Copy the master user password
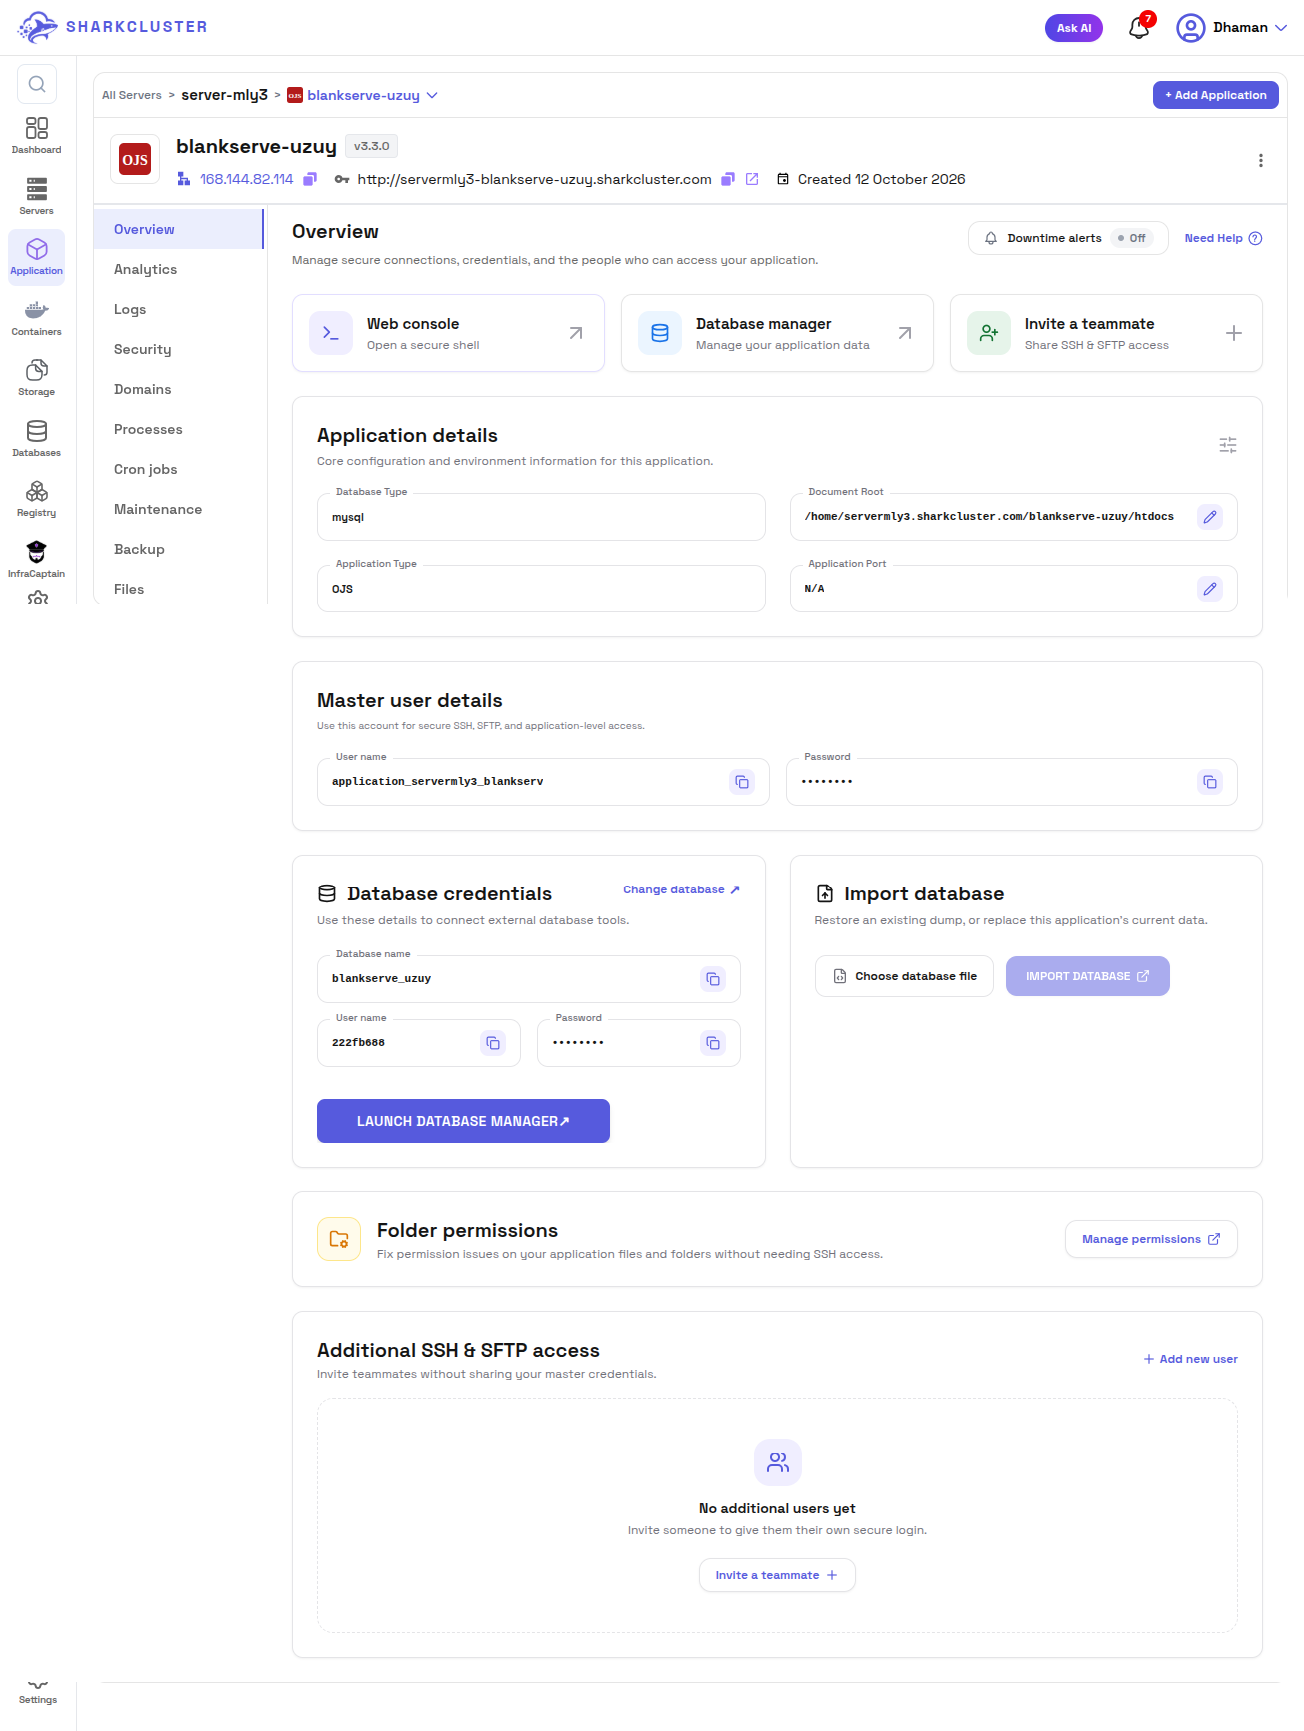This screenshot has width=1304, height=1731. pos(1210,782)
